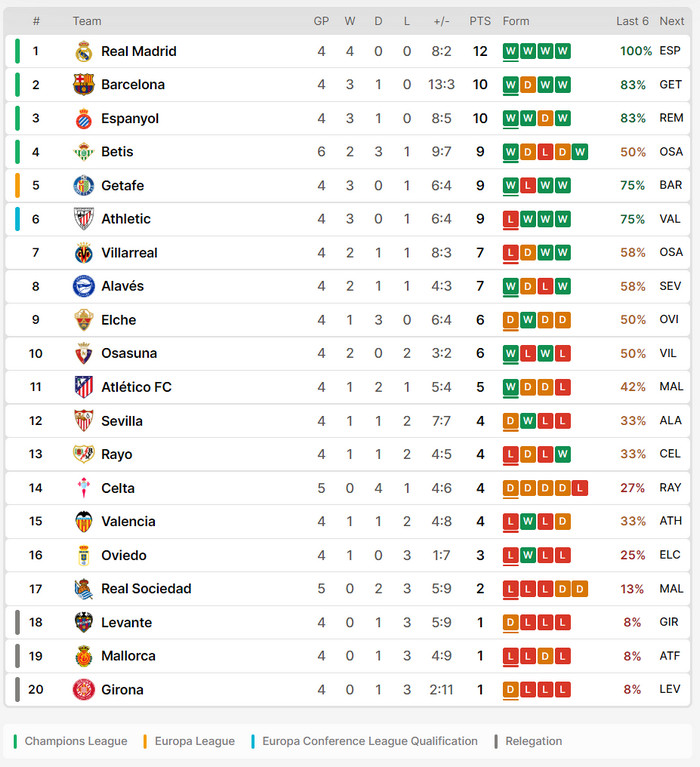Click the Girona club crest
This screenshot has width=700, height=767.
(x=84, y=689)
